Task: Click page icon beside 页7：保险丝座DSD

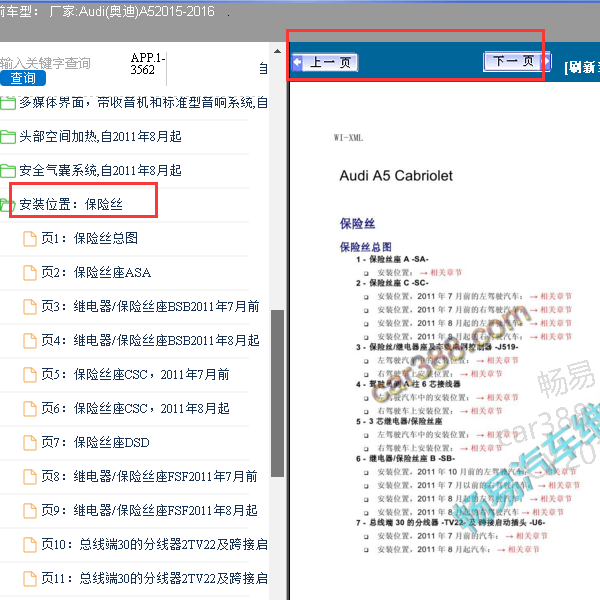Action: pos(30,443)
